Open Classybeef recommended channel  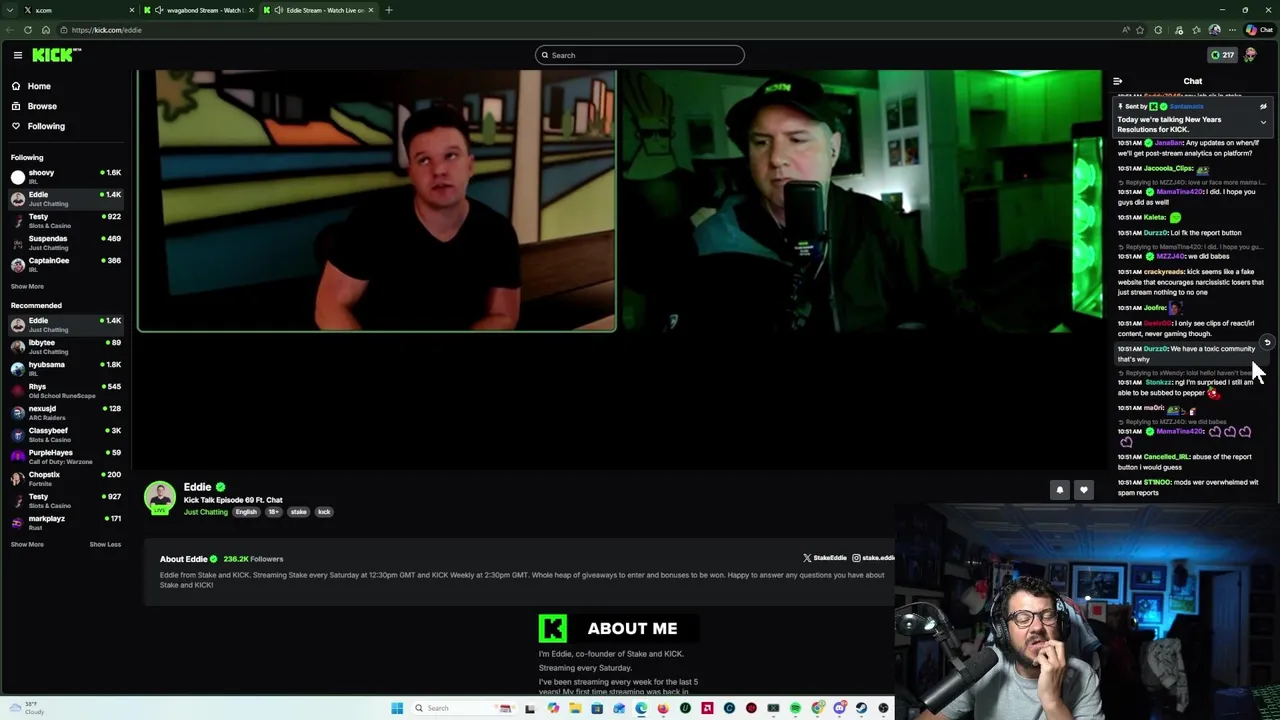[x=65, y=434]
